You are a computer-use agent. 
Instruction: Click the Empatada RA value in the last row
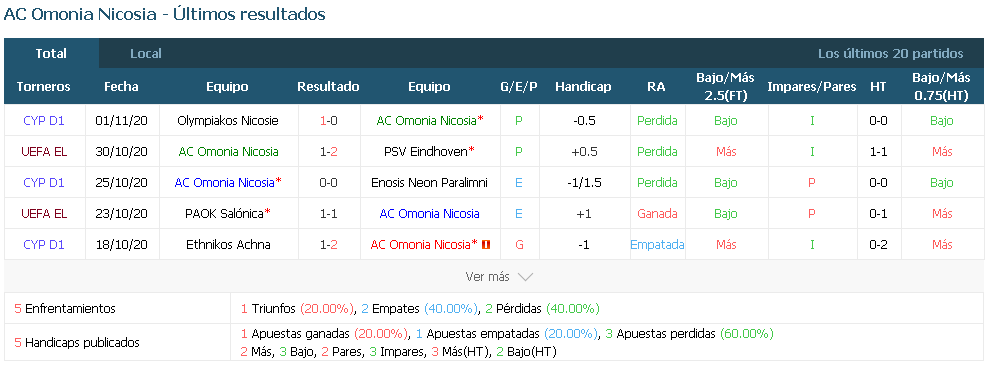click(657, 245)
